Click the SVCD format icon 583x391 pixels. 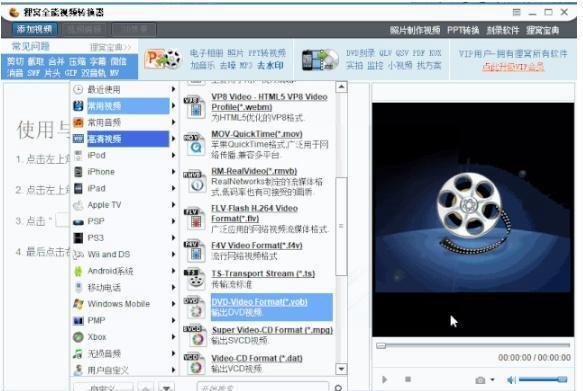(x=194, y=336)
